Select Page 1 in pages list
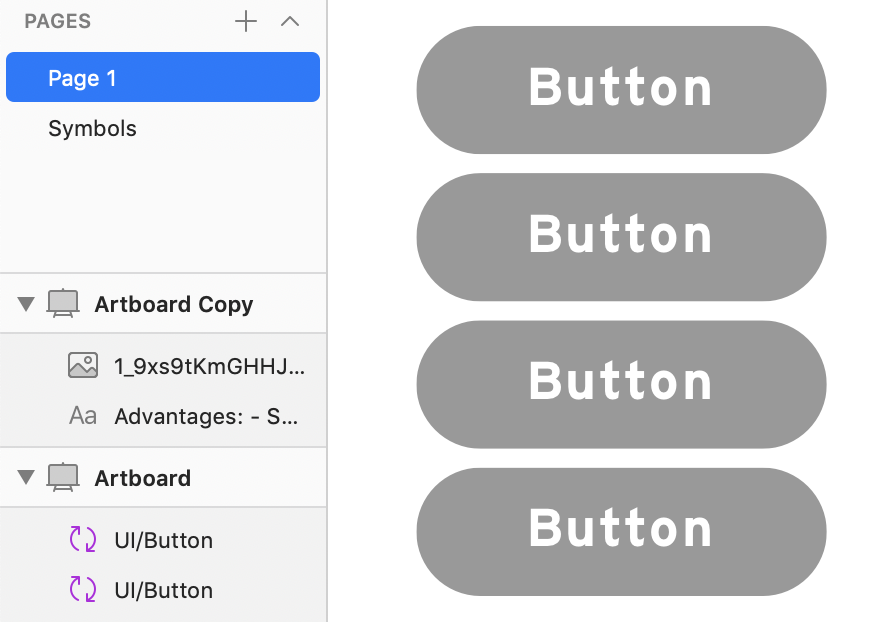Image resolution: width=886 pixels, height=622 pixels. pyautogui.click(x=163, y=77)
